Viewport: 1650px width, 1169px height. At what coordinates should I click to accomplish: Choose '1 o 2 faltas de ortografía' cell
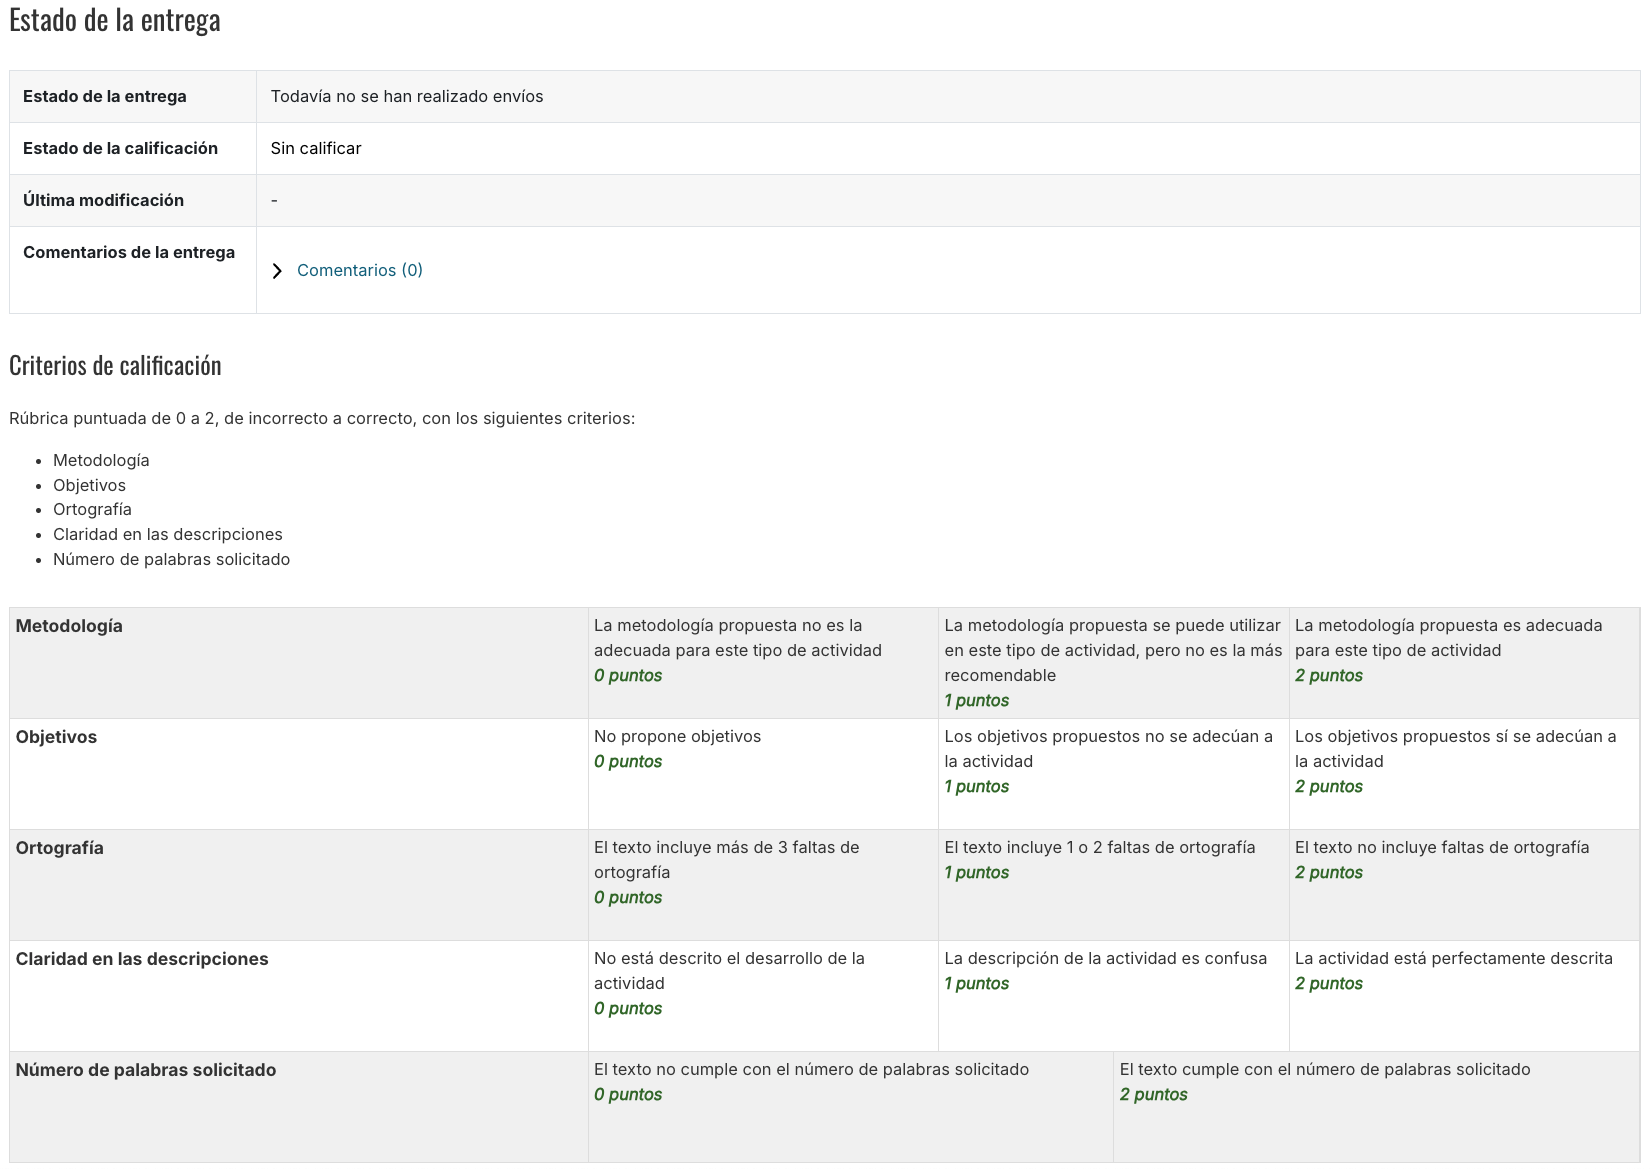click(1112, 884)
